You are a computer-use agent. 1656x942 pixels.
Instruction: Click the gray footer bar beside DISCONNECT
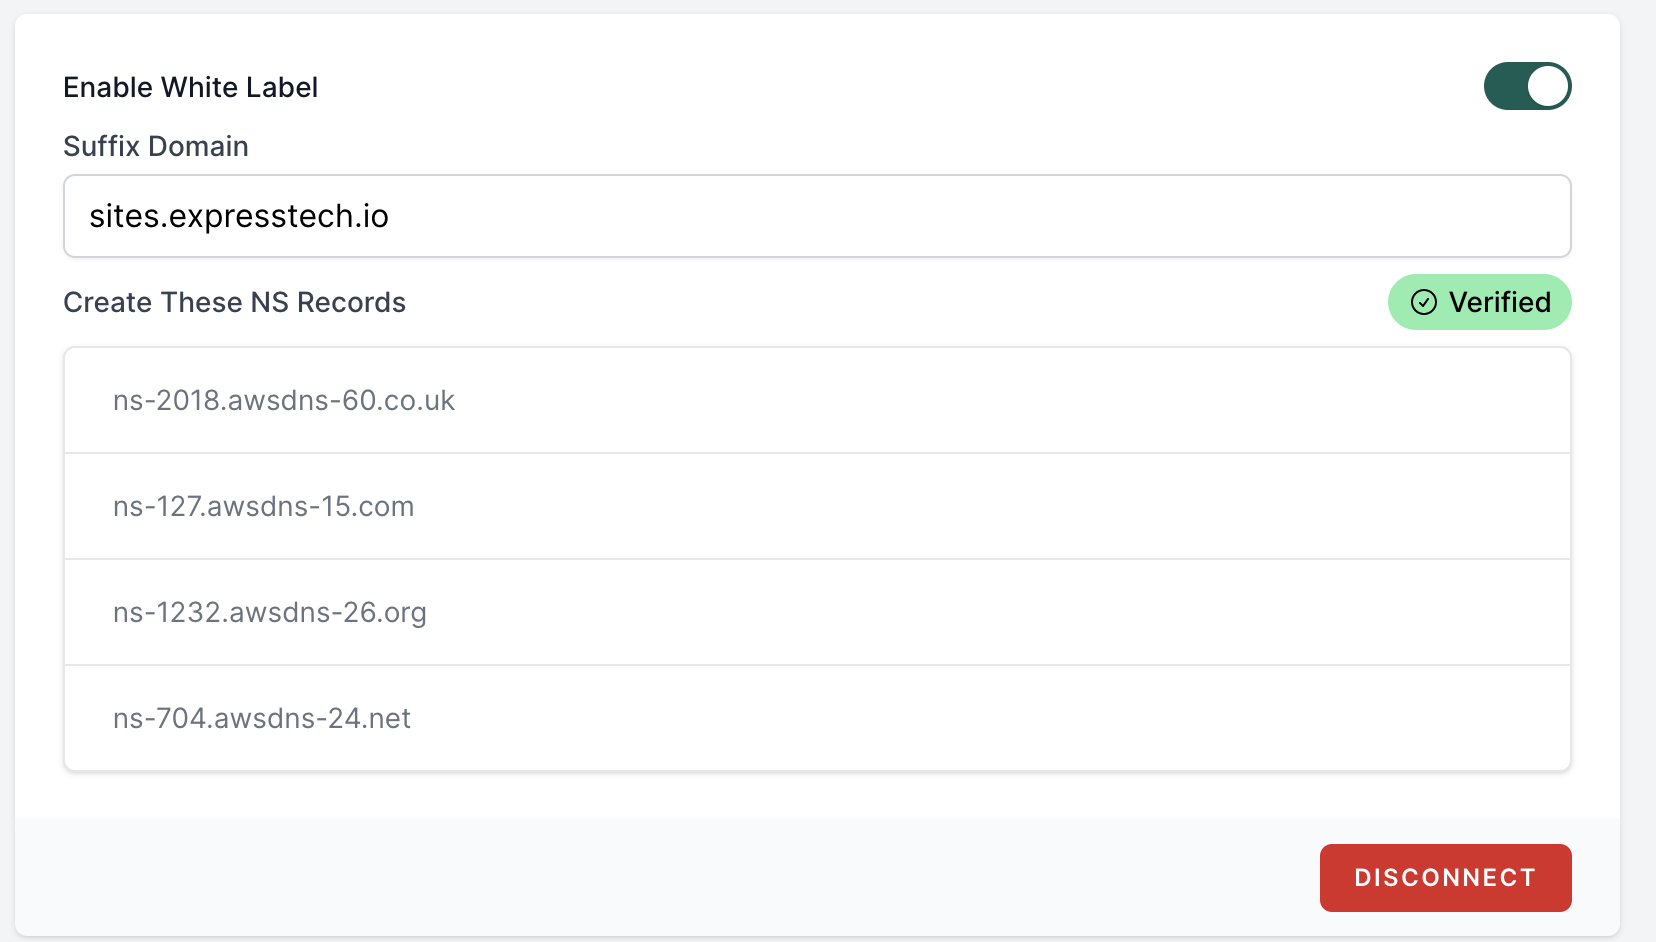660,878
